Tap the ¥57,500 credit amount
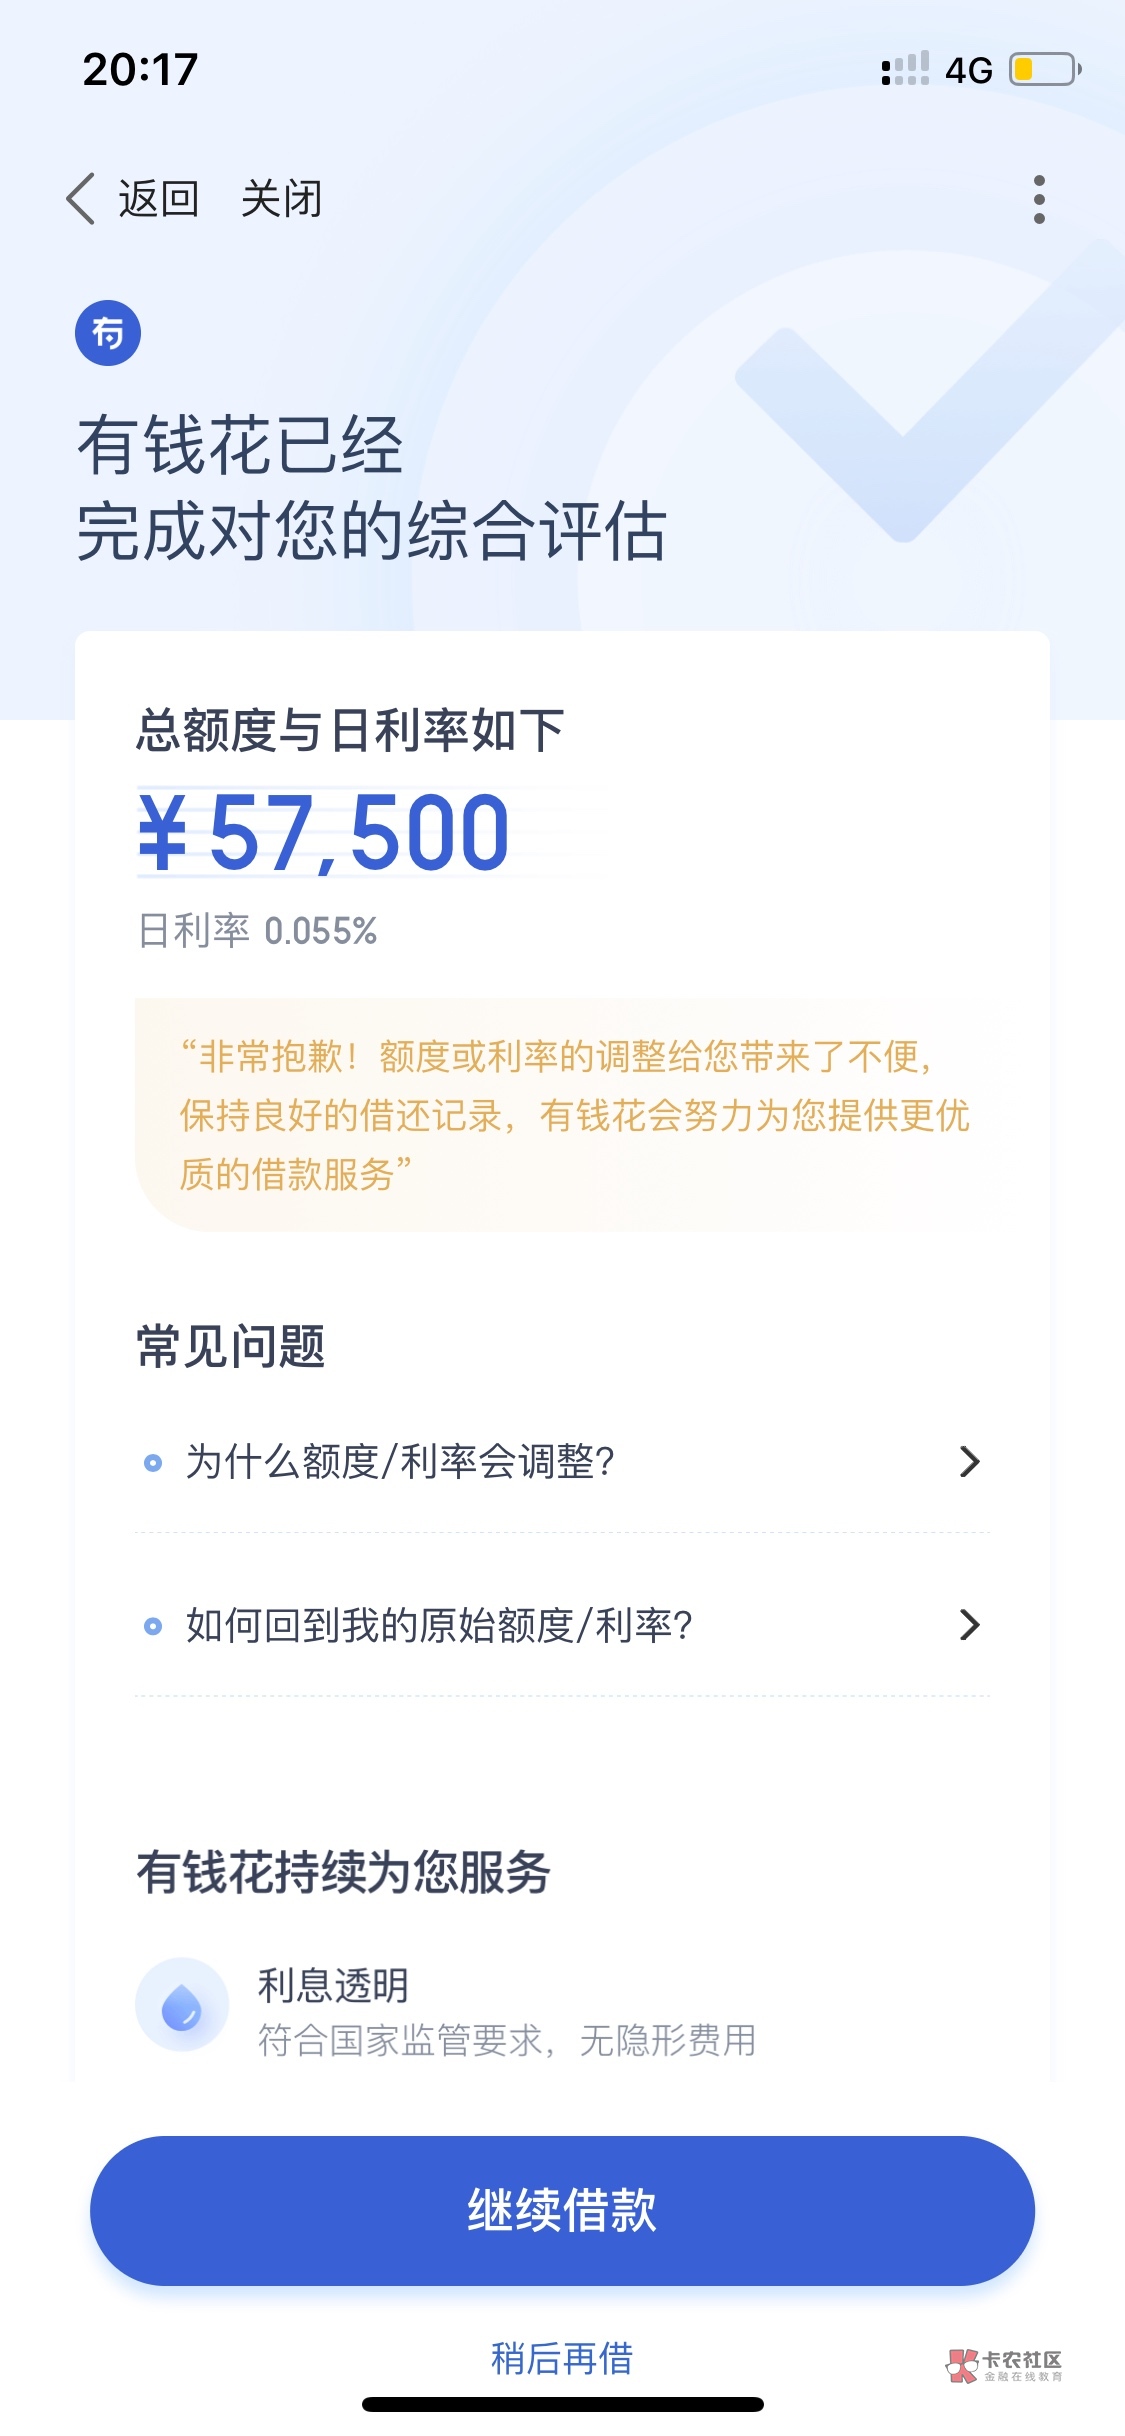 tap(324, 832)
